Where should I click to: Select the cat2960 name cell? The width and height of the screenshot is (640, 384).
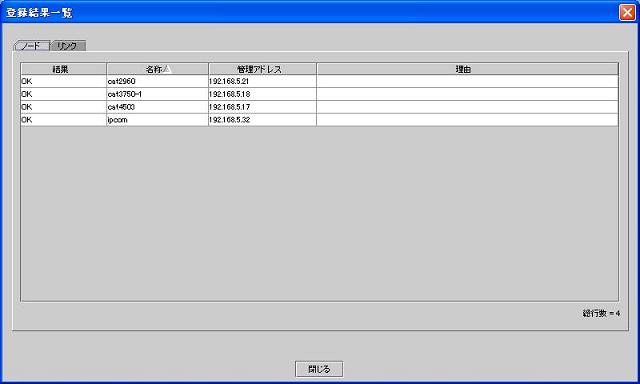click(x=158, y=81)
